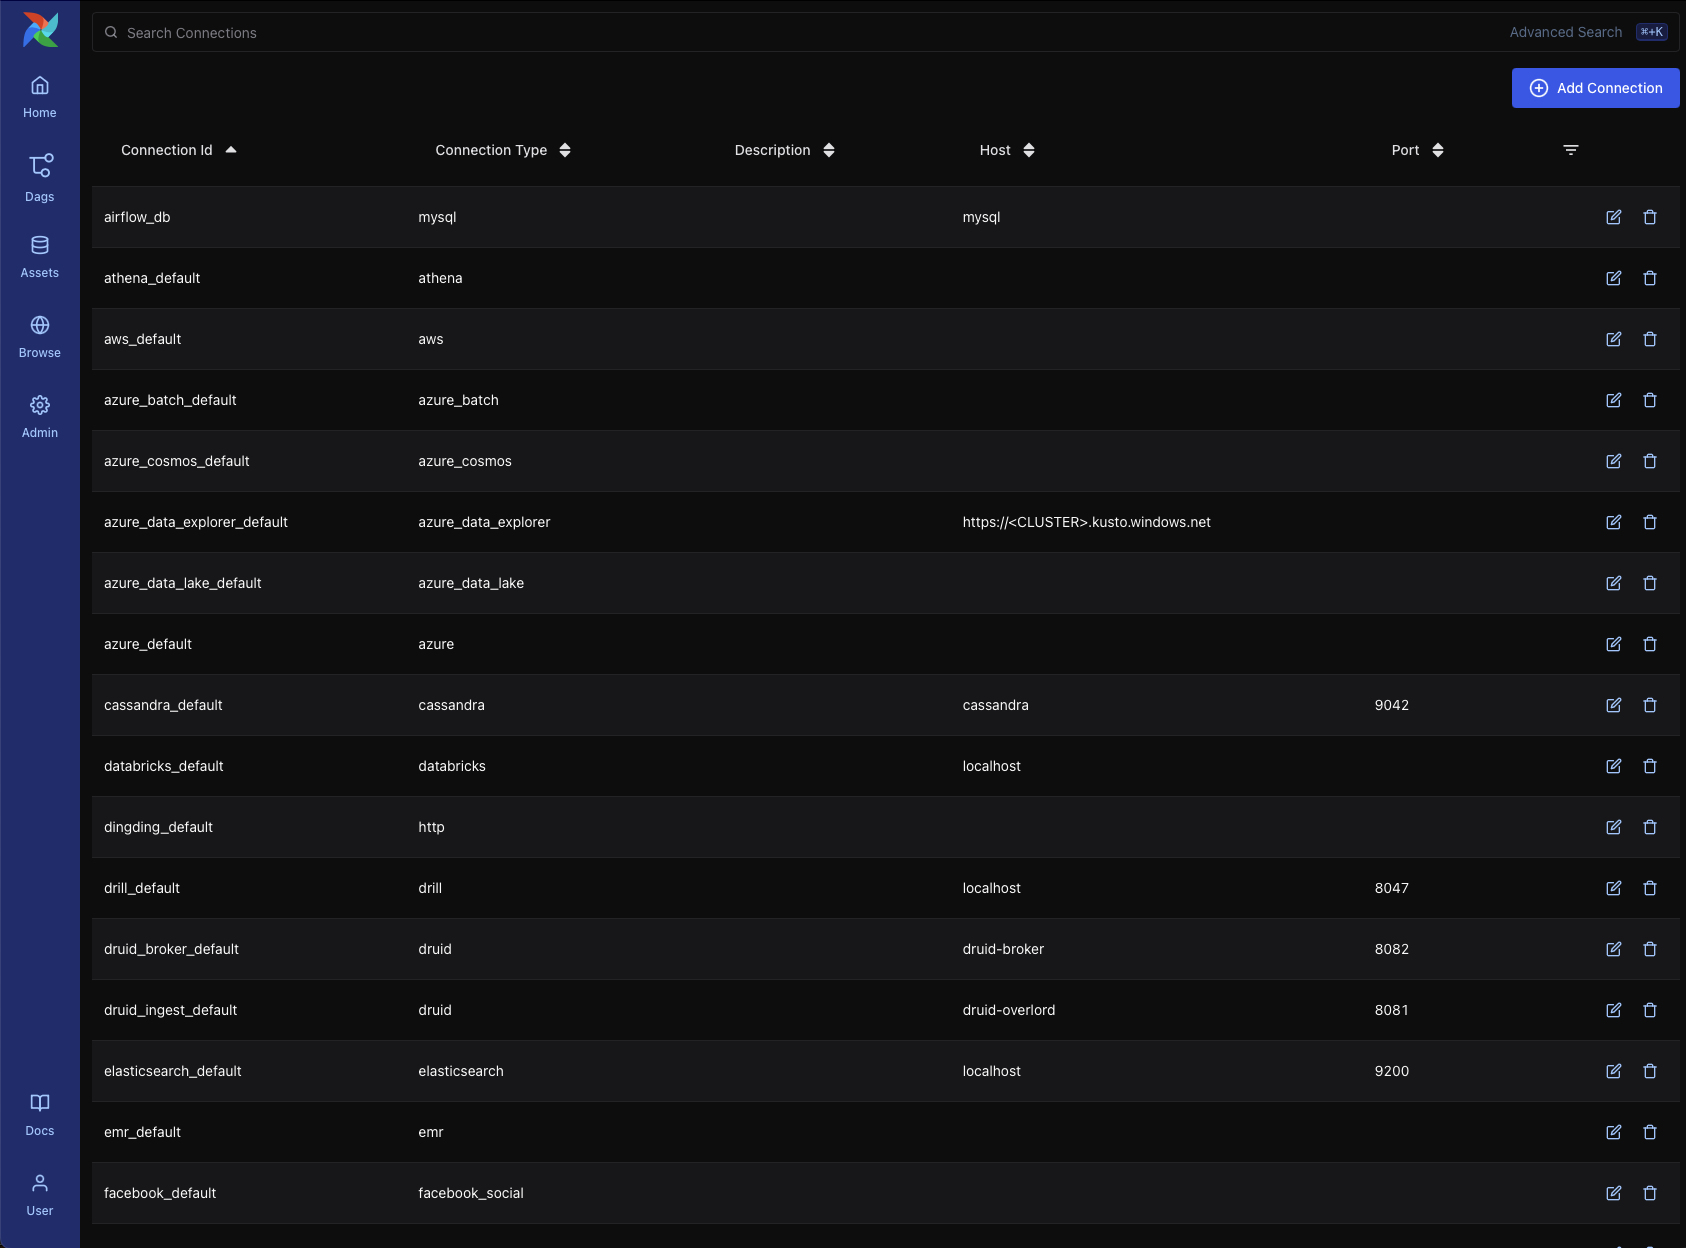Open the column filter icon
The height and width of the screenshot is (1248, 1686).
click(1570, 150)
